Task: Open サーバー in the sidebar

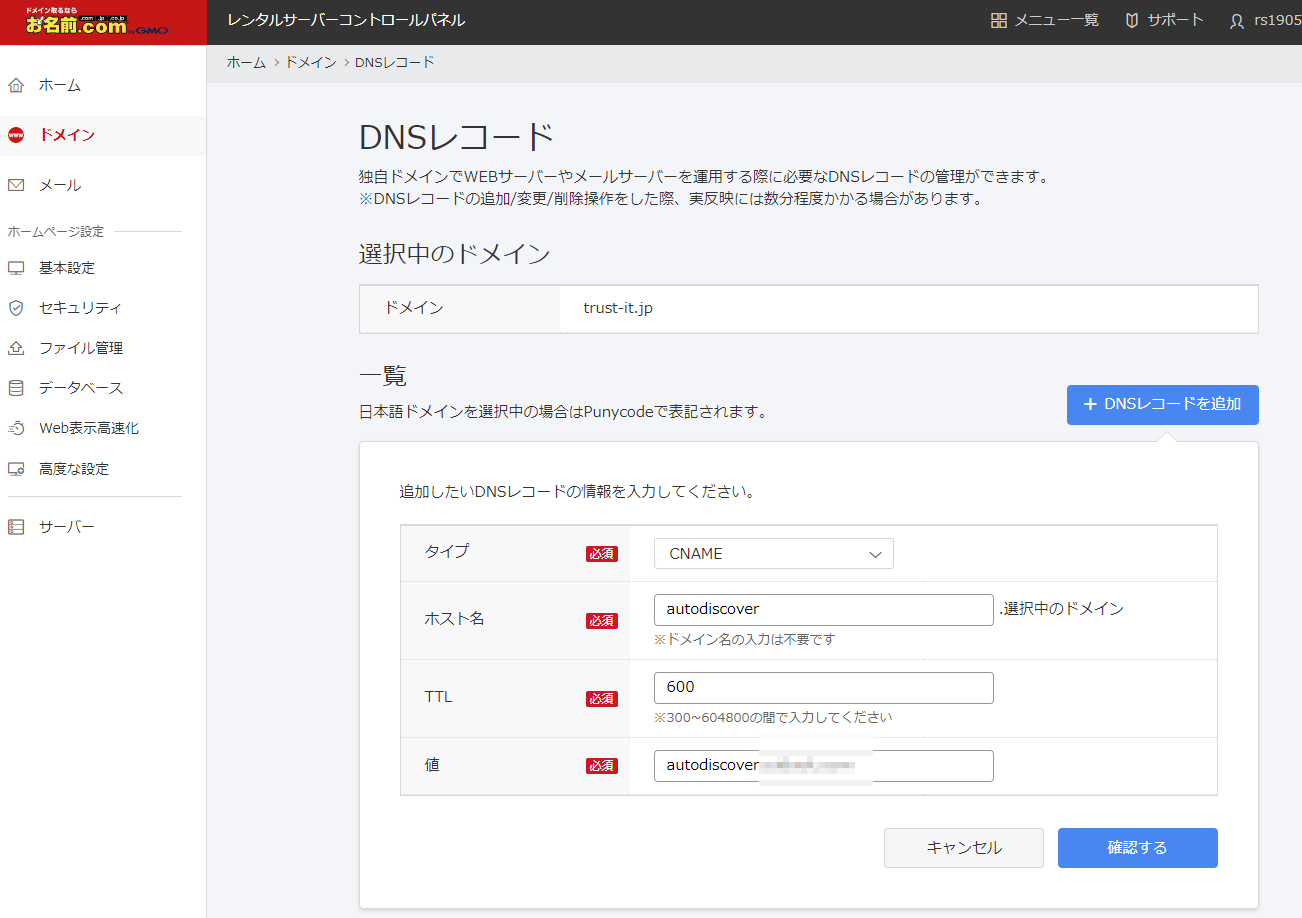Action: pos(67,526)
